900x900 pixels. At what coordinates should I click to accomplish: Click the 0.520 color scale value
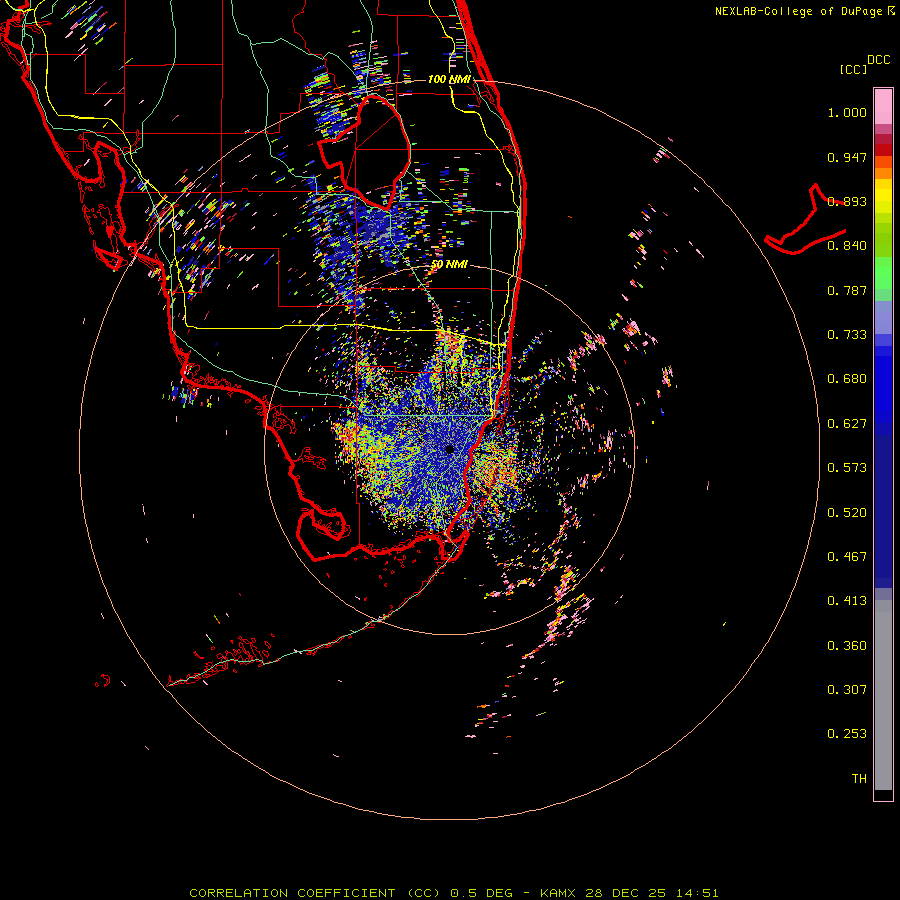(847, 513)
